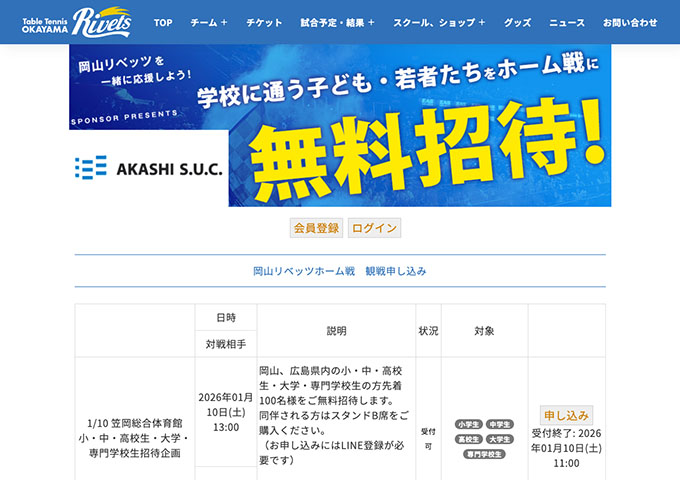This screenshot has width=680, height=480.
Task: Expand the スクール、ショップ menu
Action: pos(439,23)
